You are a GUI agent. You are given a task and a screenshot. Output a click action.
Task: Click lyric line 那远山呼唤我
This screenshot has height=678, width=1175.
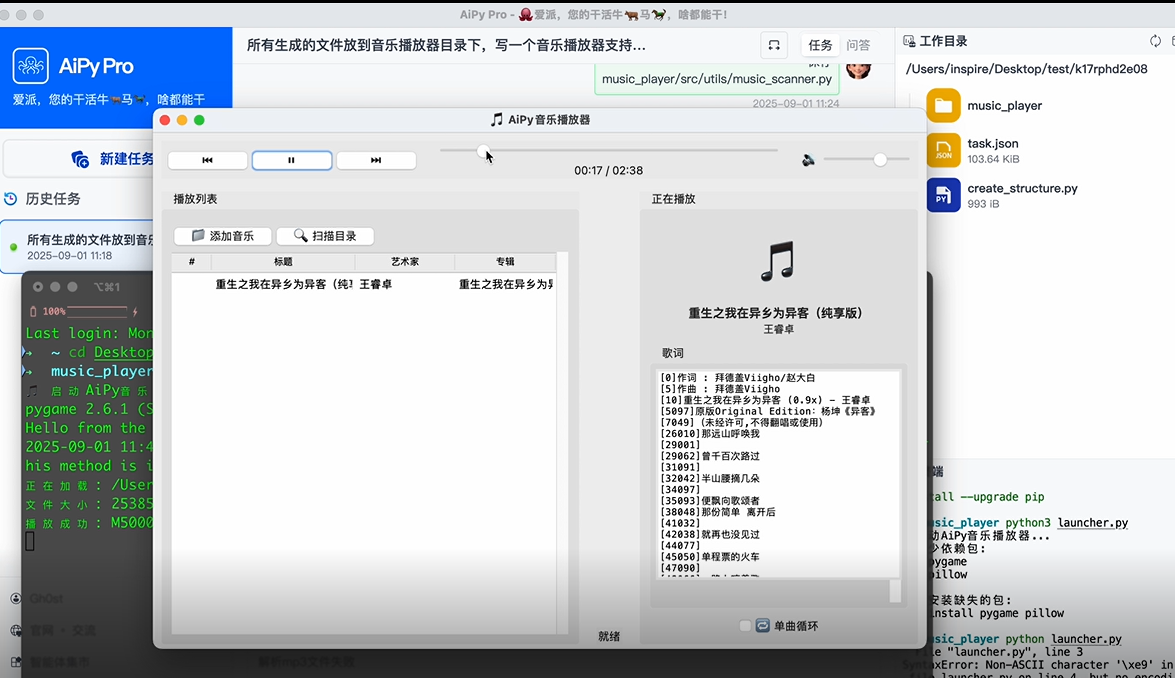pos(730,434)
